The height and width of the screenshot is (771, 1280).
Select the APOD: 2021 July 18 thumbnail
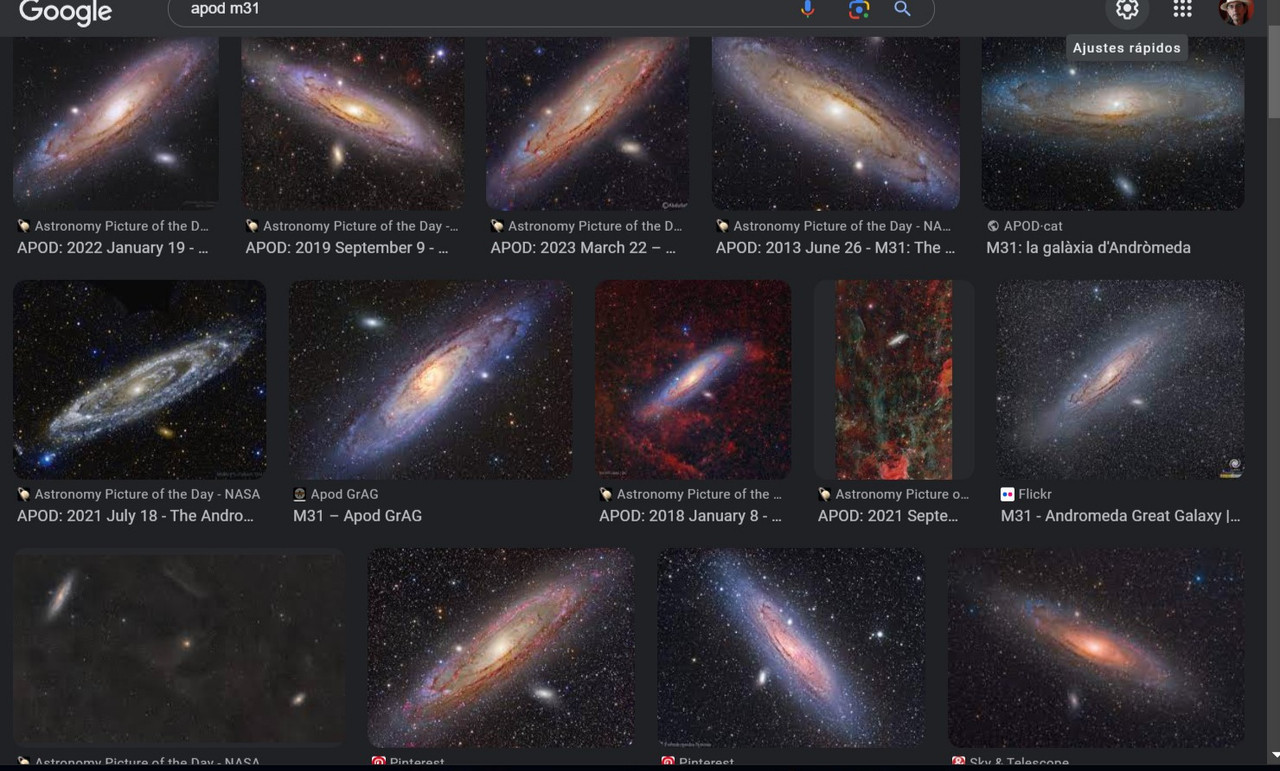(139, 379)
